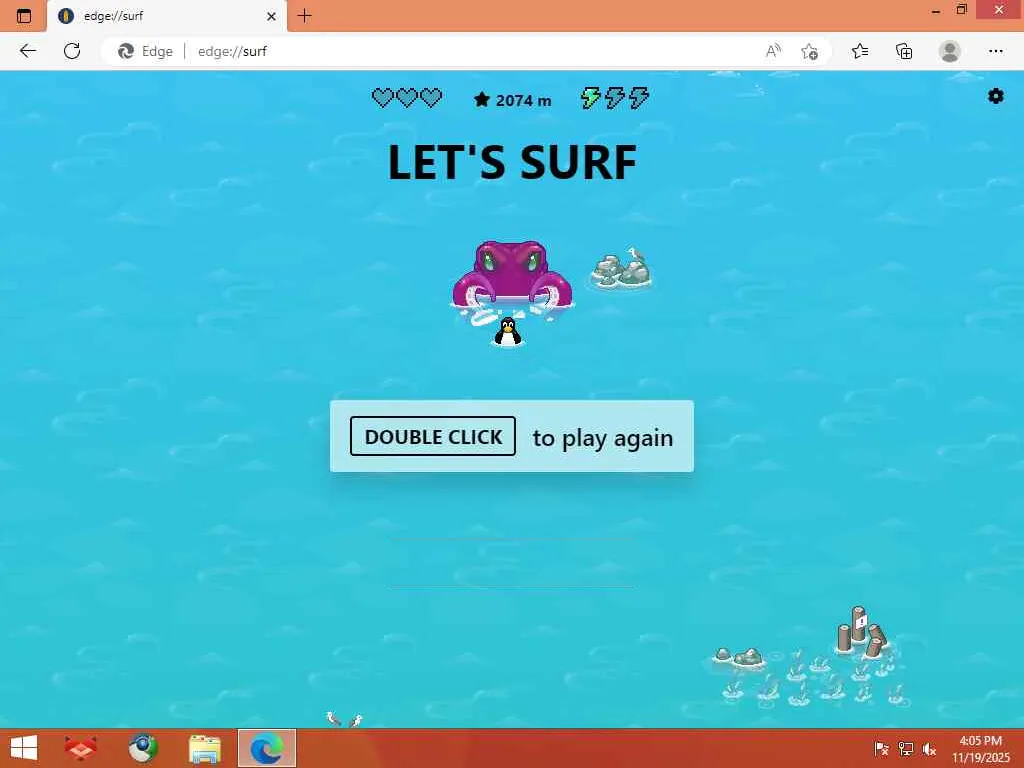
Task: Open File Explorer from the taskbar
Action: pyautogui.click(x=204, y=748)
